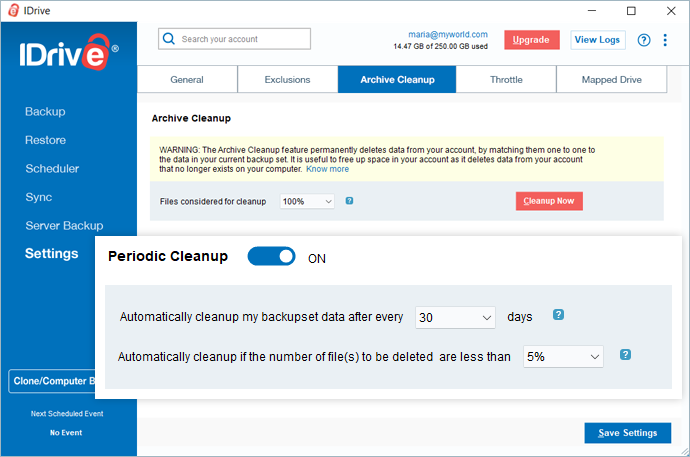The image size is (690, 457).
Task: Close the IDrive window
Action: click(671, 11)
